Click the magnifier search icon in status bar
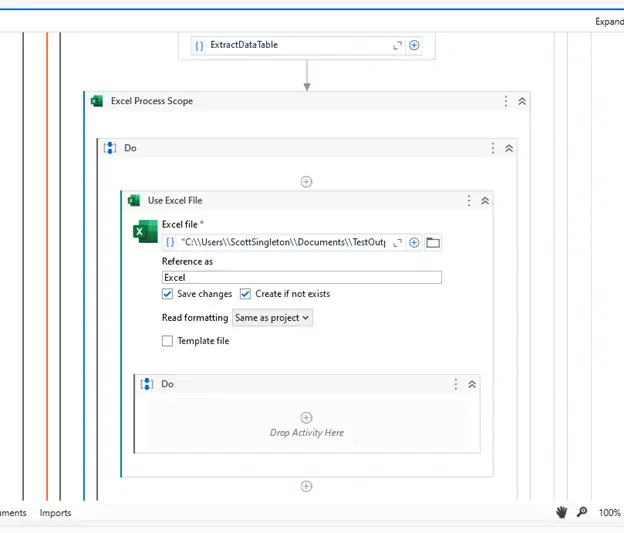The width and height of the screenshot is (624, 533). 582,512
